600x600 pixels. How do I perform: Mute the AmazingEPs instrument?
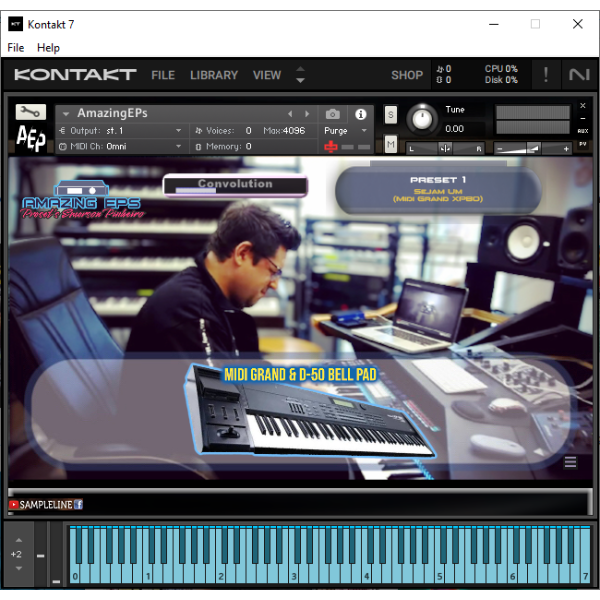(x=390, y=144)
